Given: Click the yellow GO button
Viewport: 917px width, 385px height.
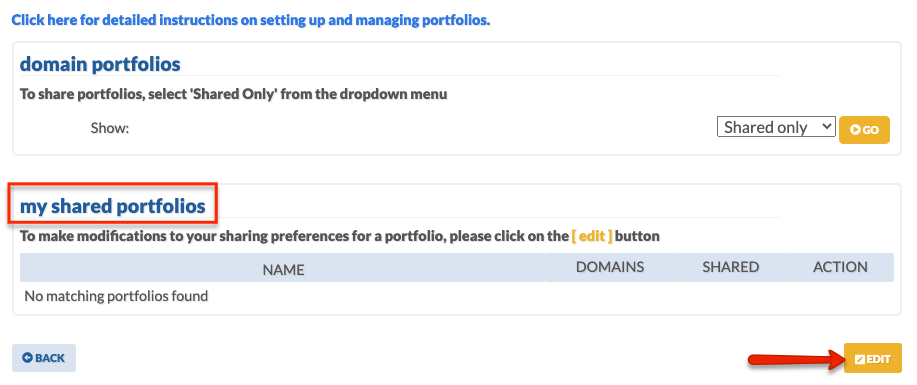Looking at the screenshot, I should [864, 130].
